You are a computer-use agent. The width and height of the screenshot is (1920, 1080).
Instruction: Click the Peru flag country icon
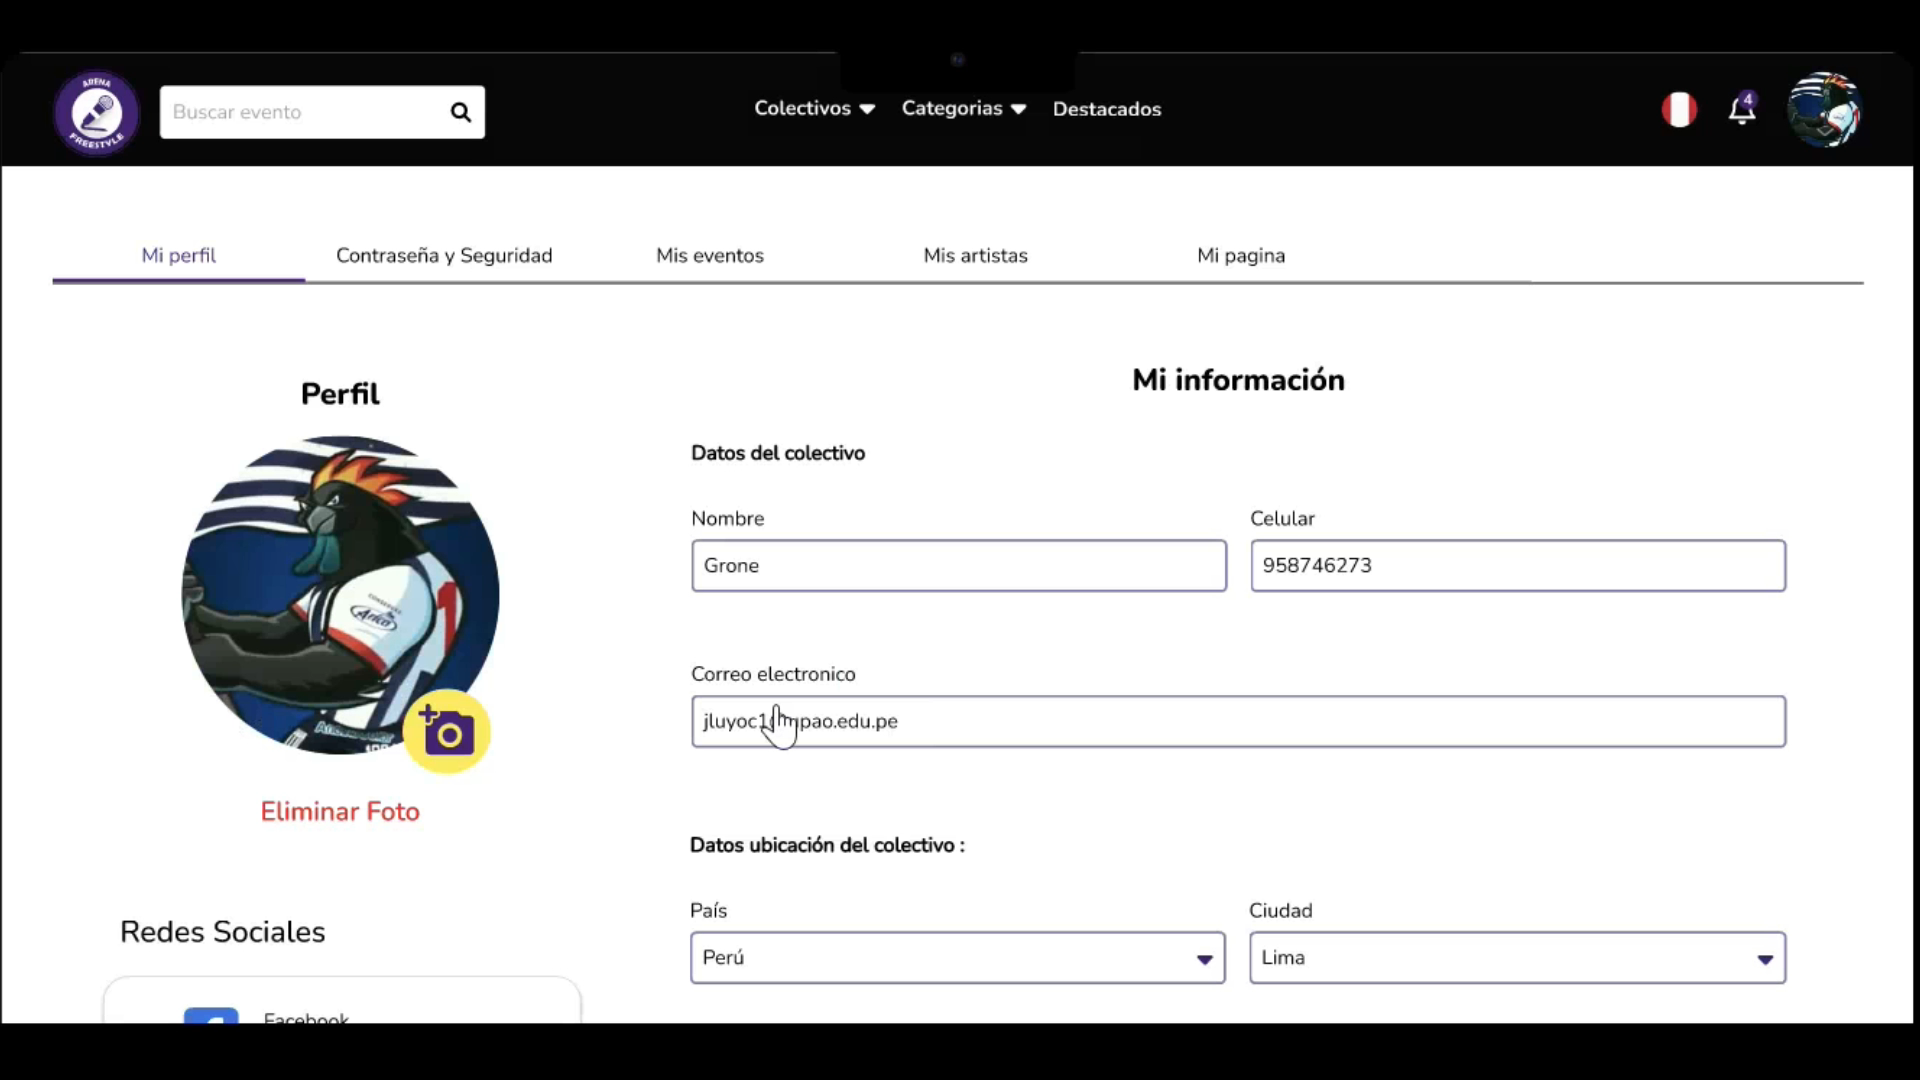pyautogui.click(x=1679, y=109)
